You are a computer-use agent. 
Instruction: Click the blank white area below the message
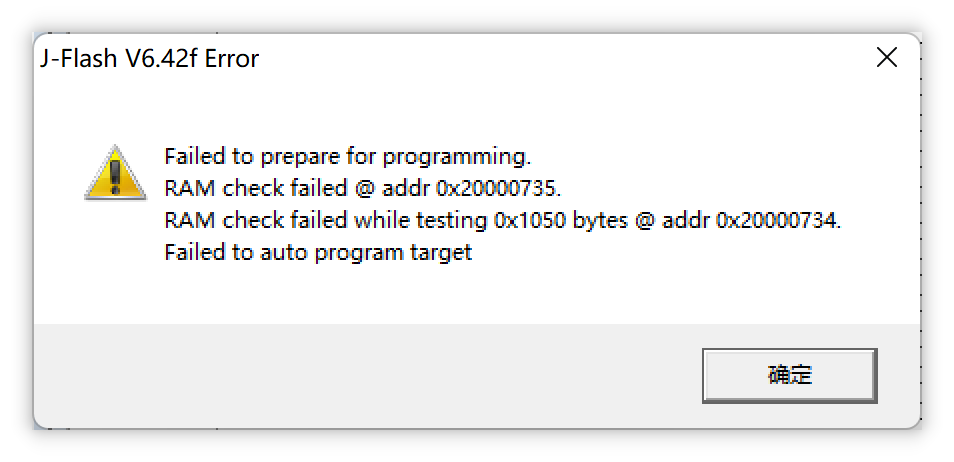point(476,295)
